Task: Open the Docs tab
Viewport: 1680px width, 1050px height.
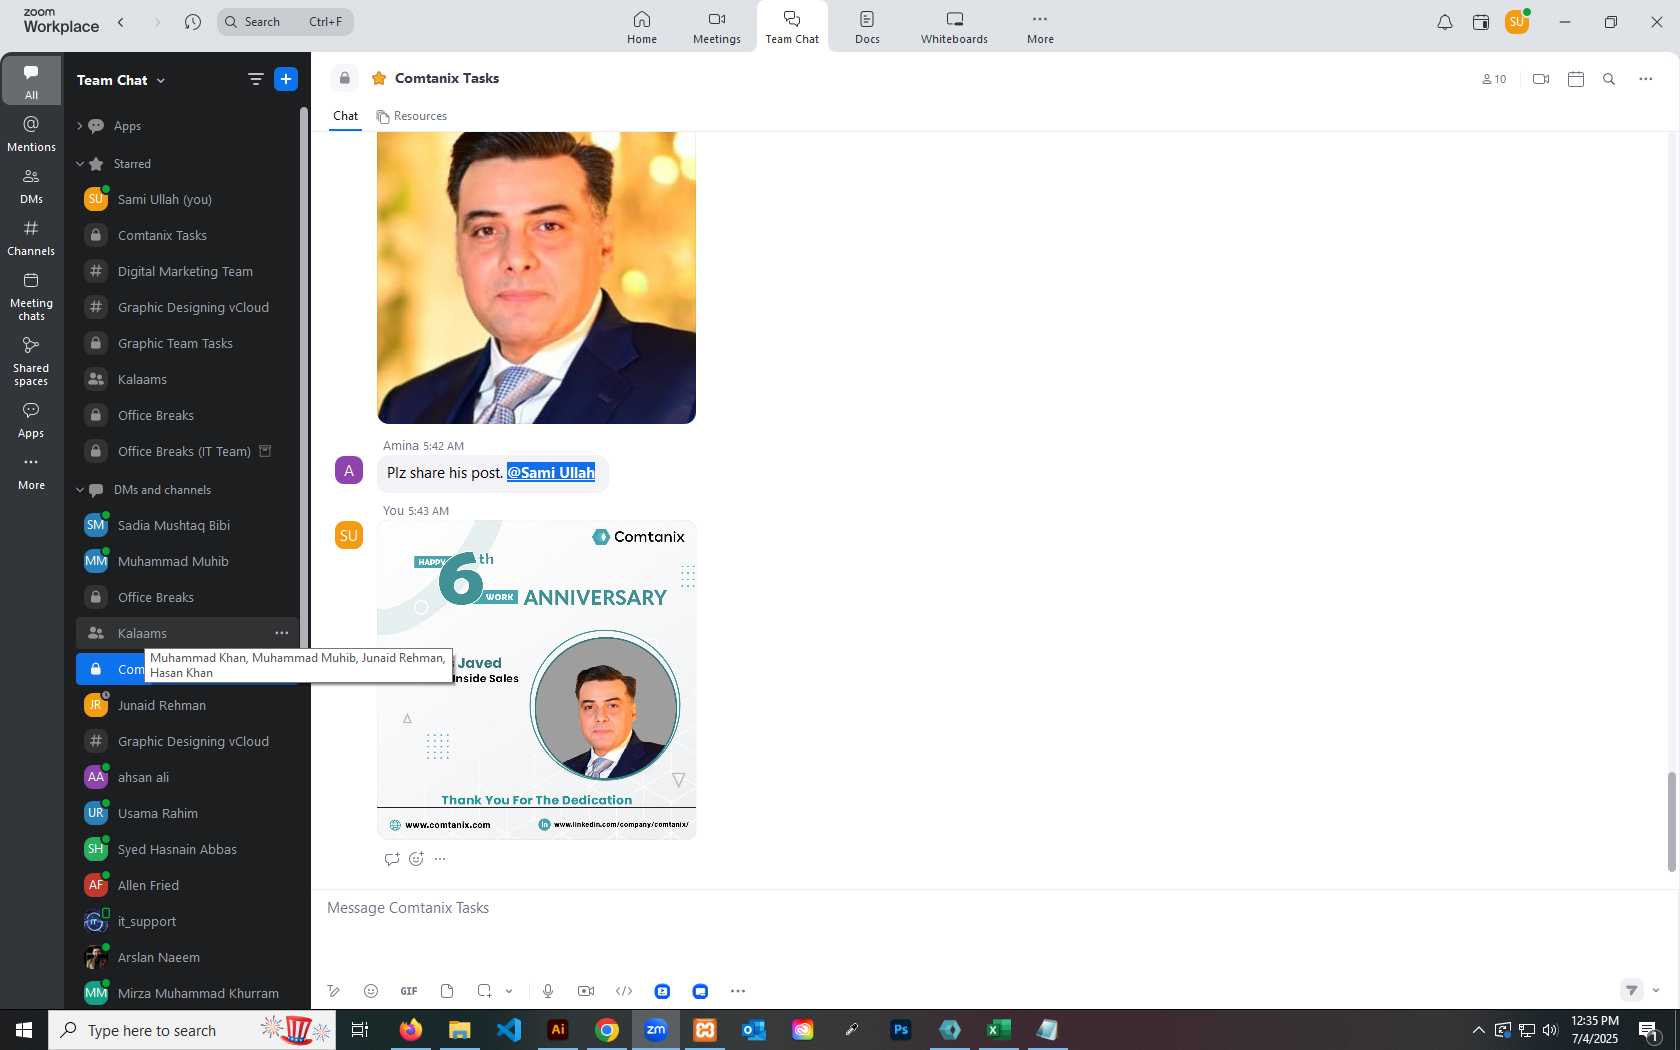Action: coord(867,27)
